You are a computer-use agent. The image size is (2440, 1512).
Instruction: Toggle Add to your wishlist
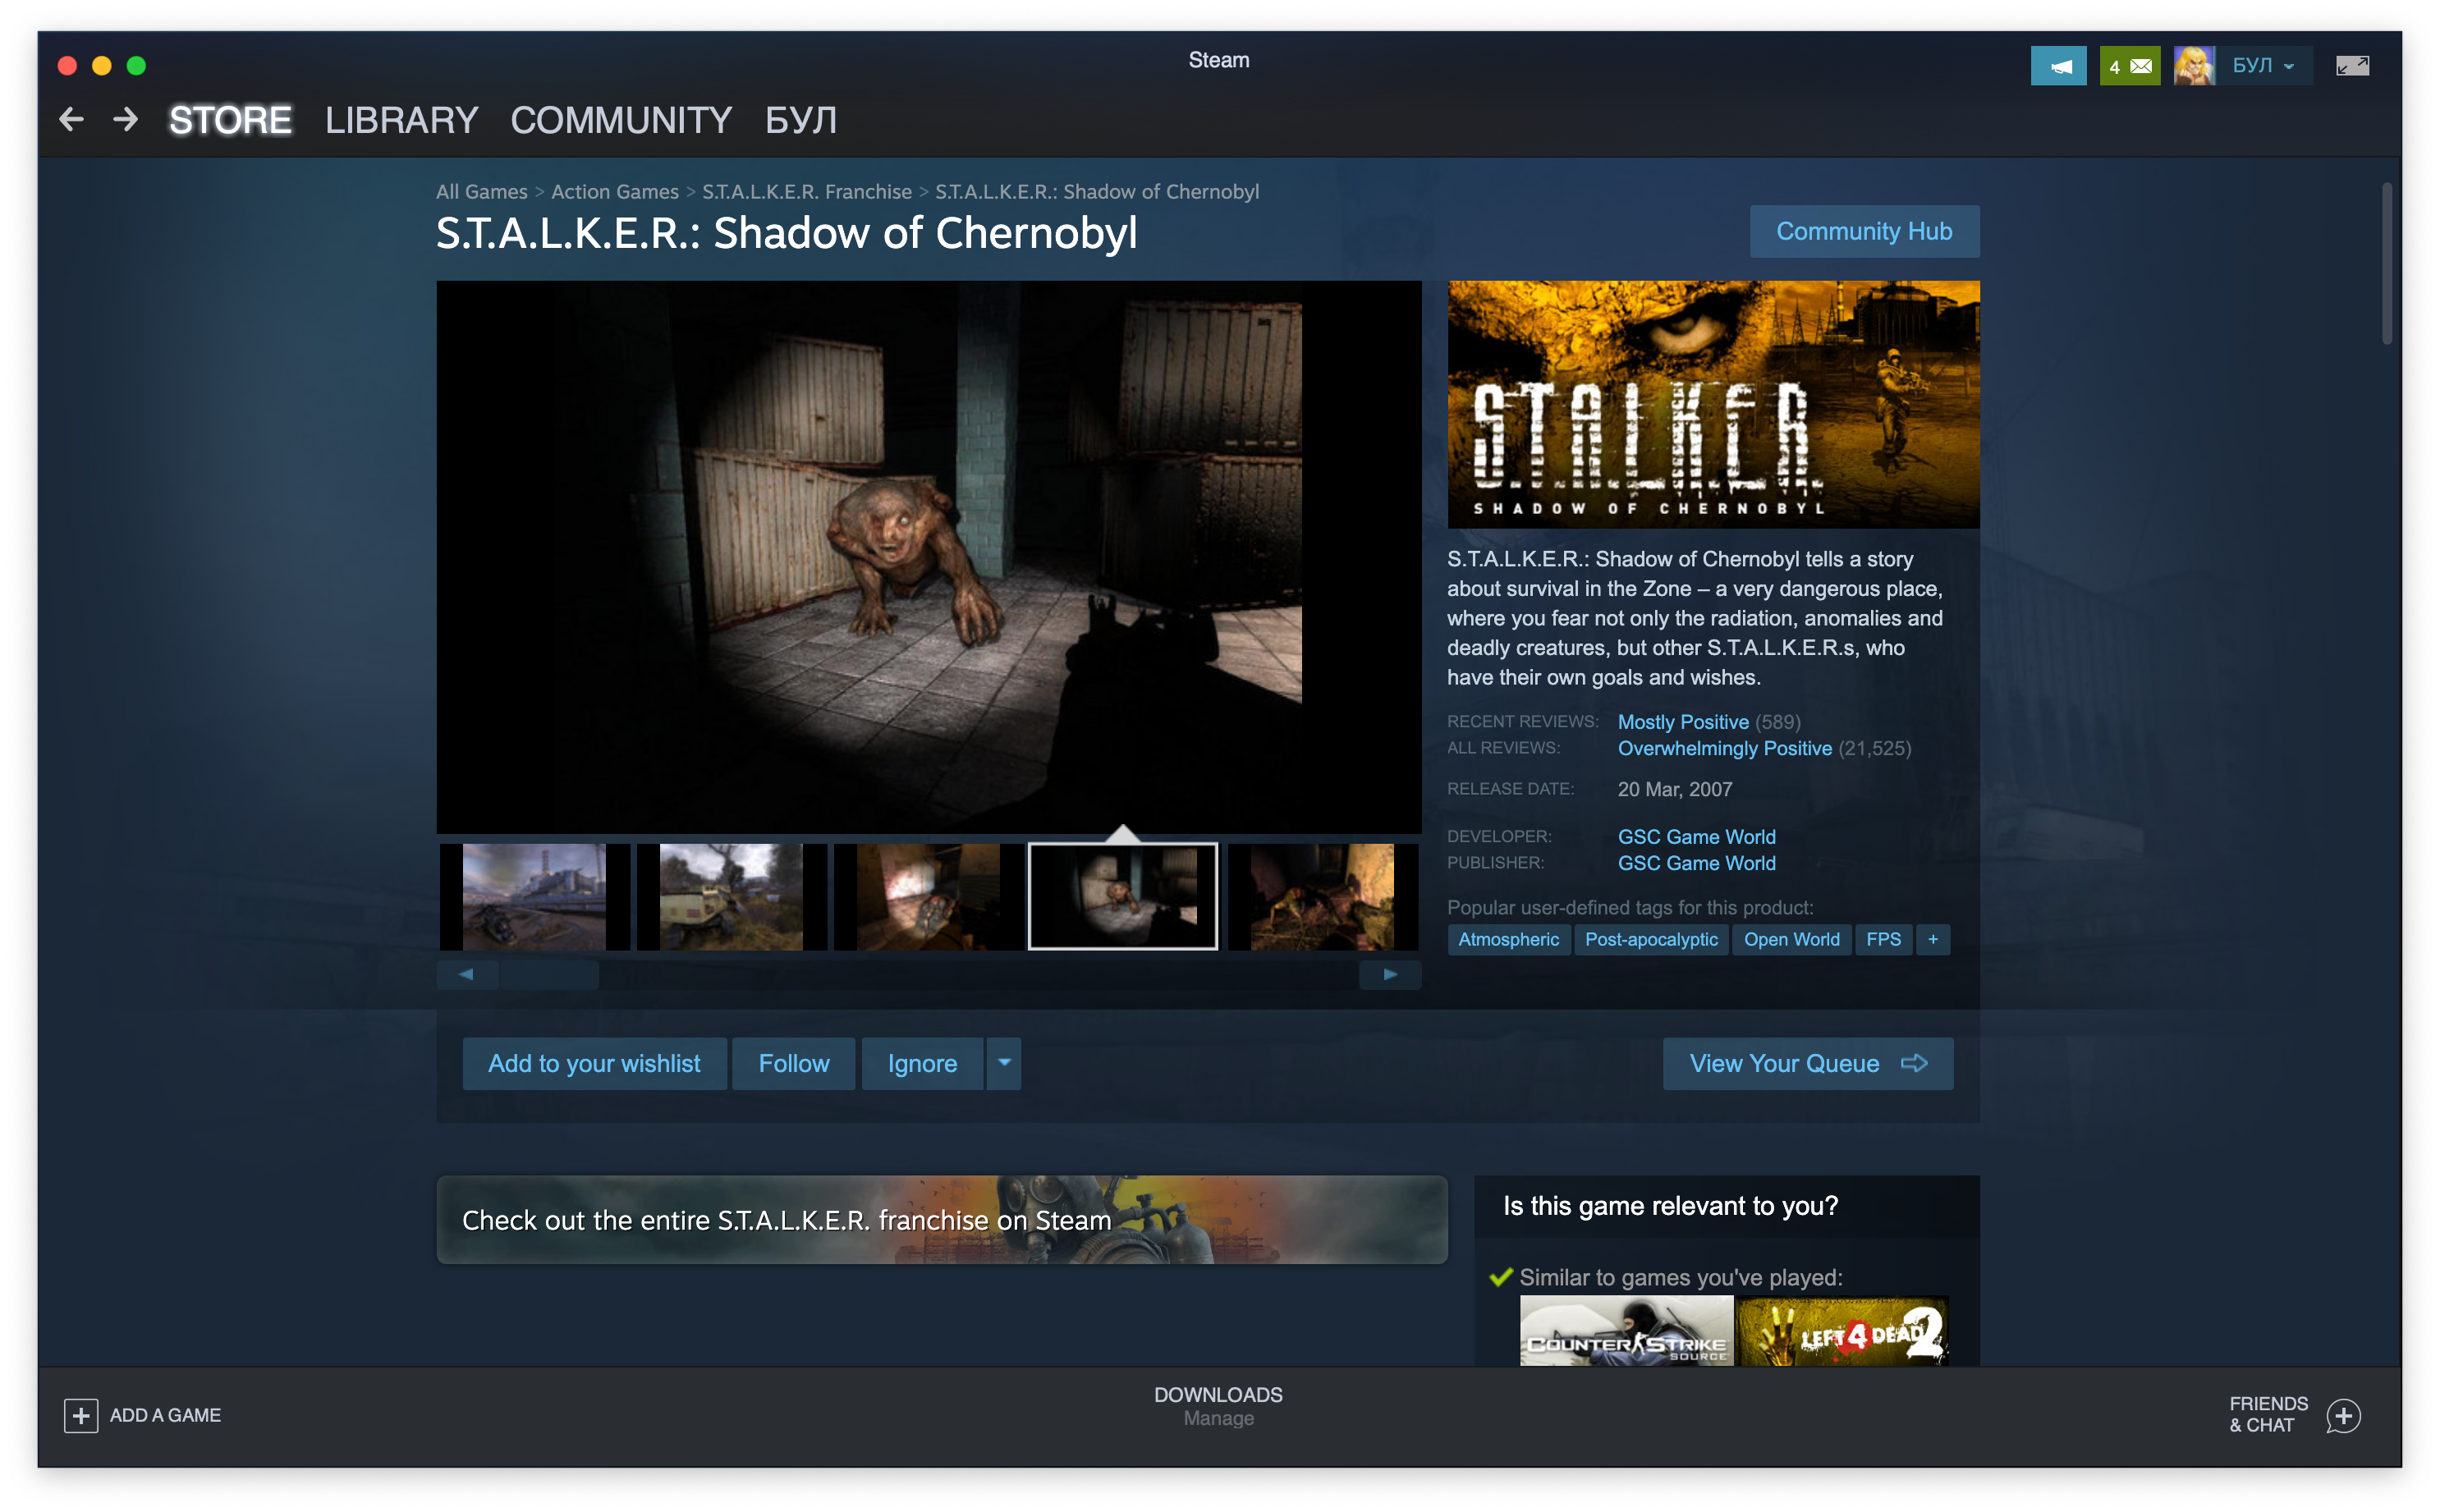(x=594, y=1063)
